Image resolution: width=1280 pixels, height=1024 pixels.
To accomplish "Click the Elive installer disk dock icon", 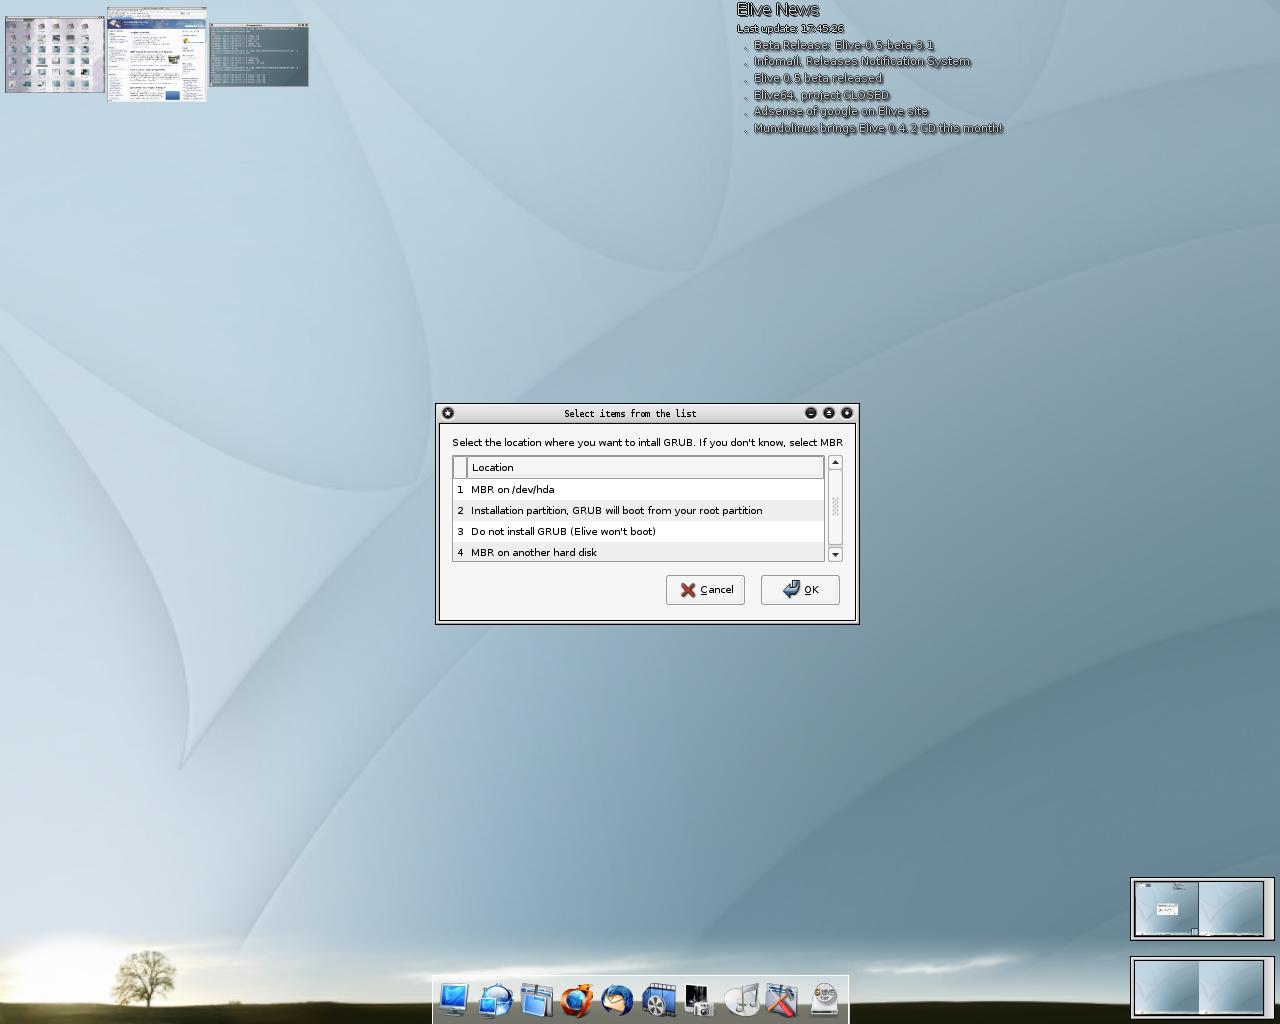I will tap(824, 999).
